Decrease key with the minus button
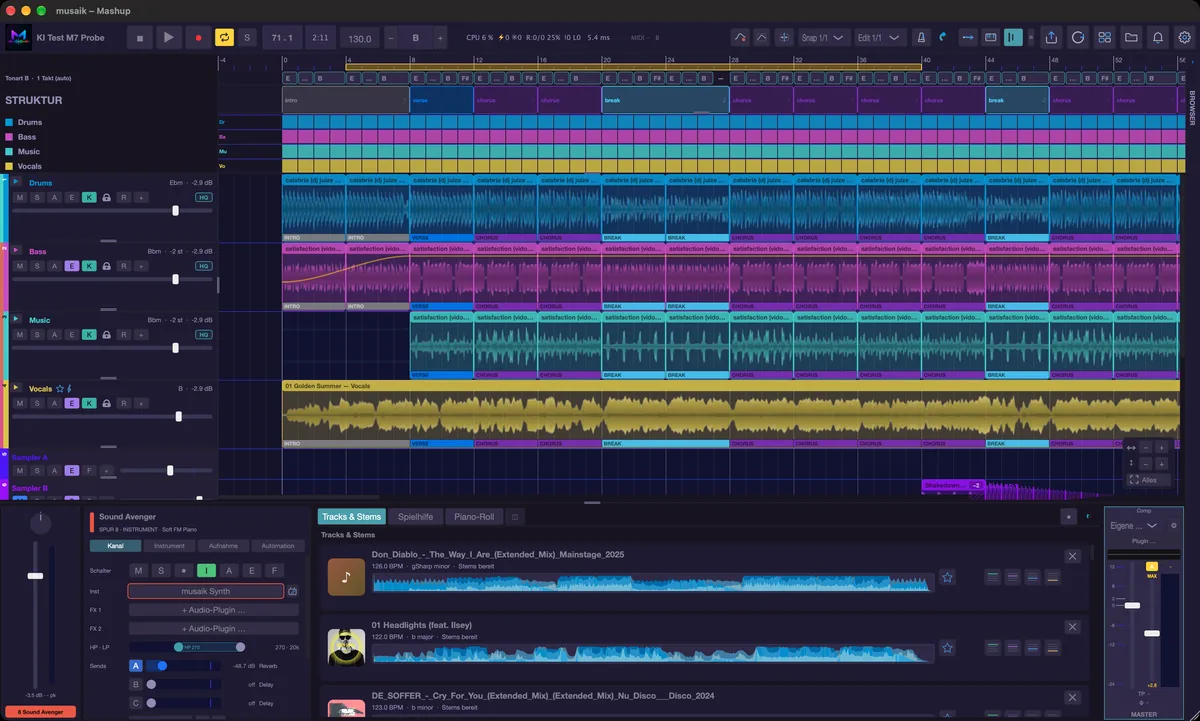This screenshot has width=1200, height=721. click(390, 38)
